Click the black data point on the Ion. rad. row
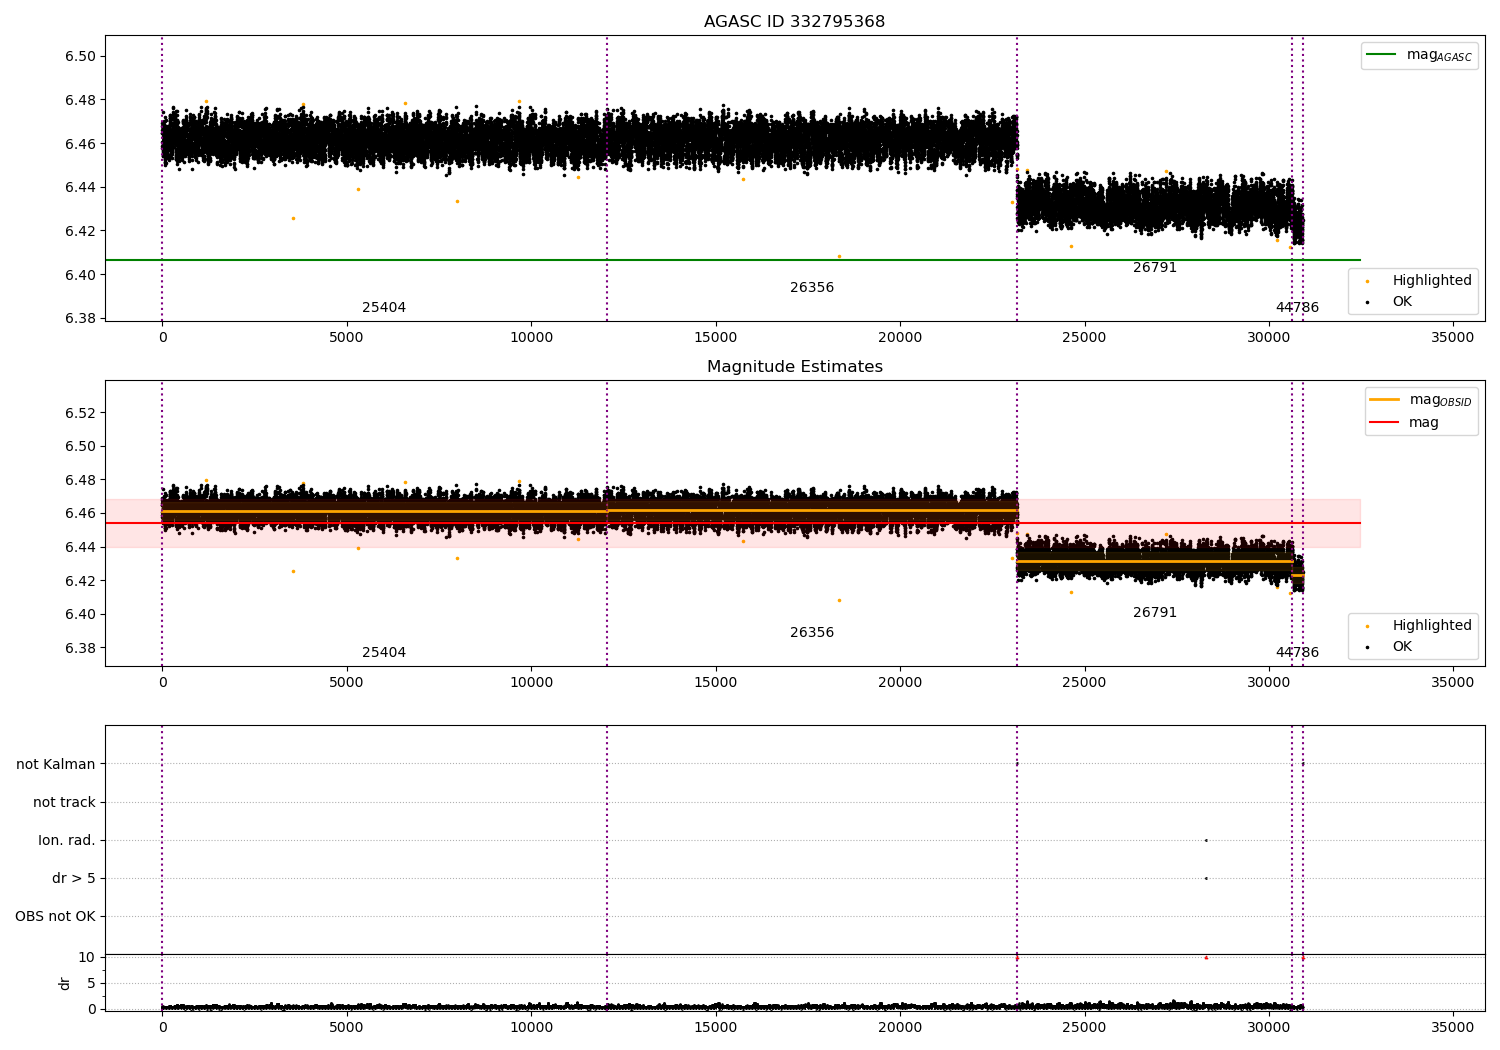 [1206, 840]
